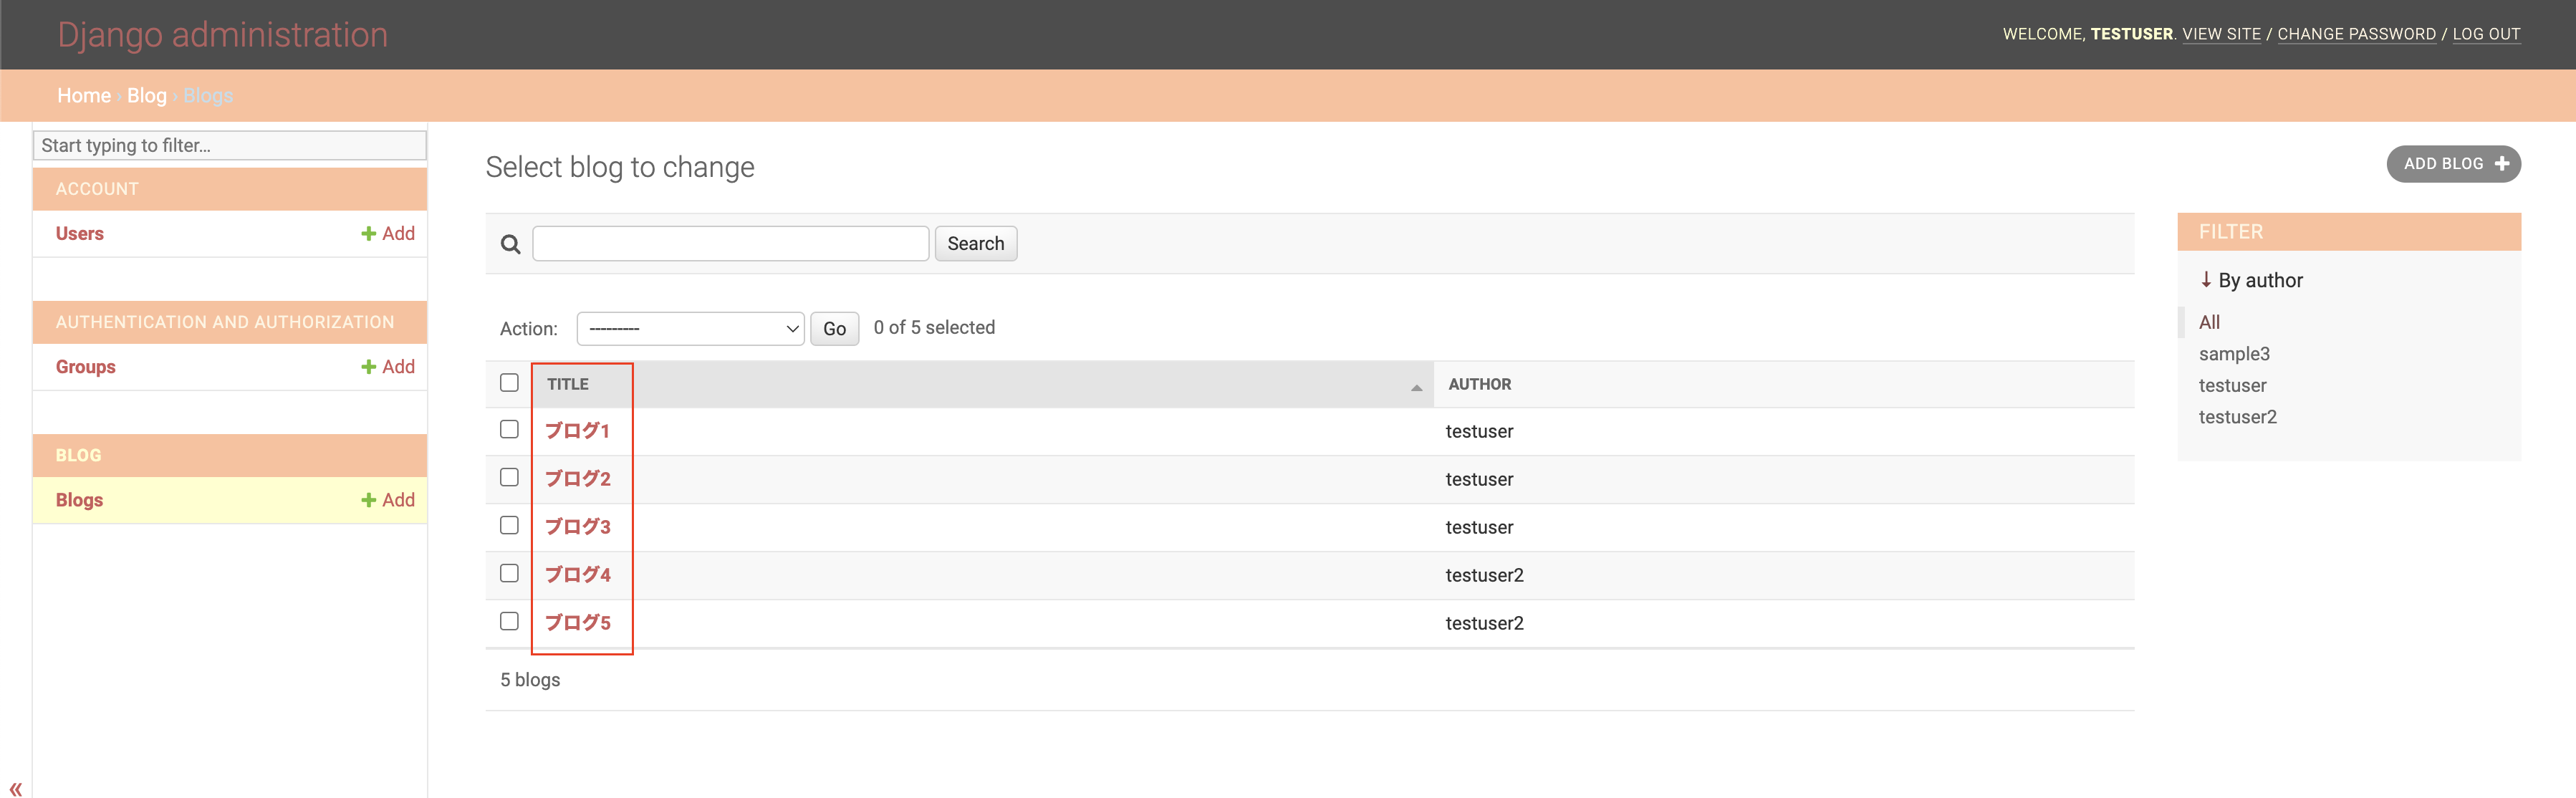Screen dimensions: 2576x798
Task: Filter blogs by author testuser2
Action: [x=2237, y=417]
